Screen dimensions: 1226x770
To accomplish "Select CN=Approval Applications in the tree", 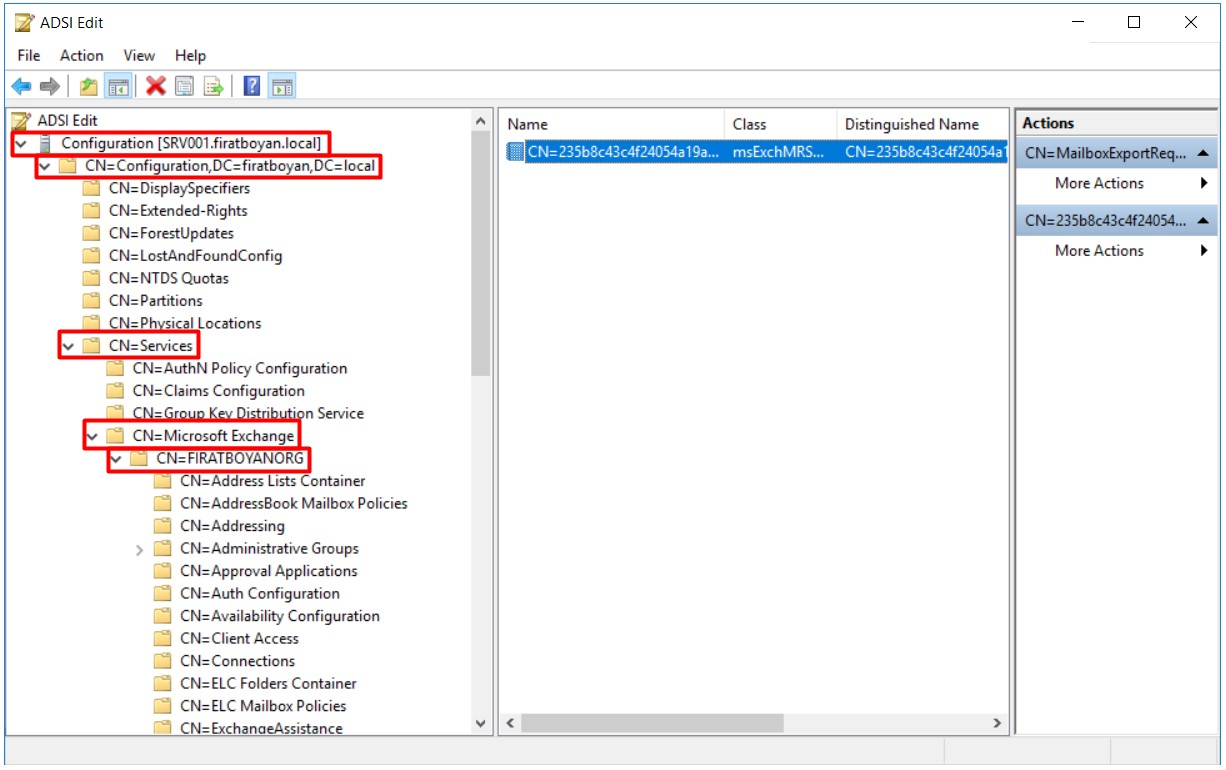I will 268,571.
